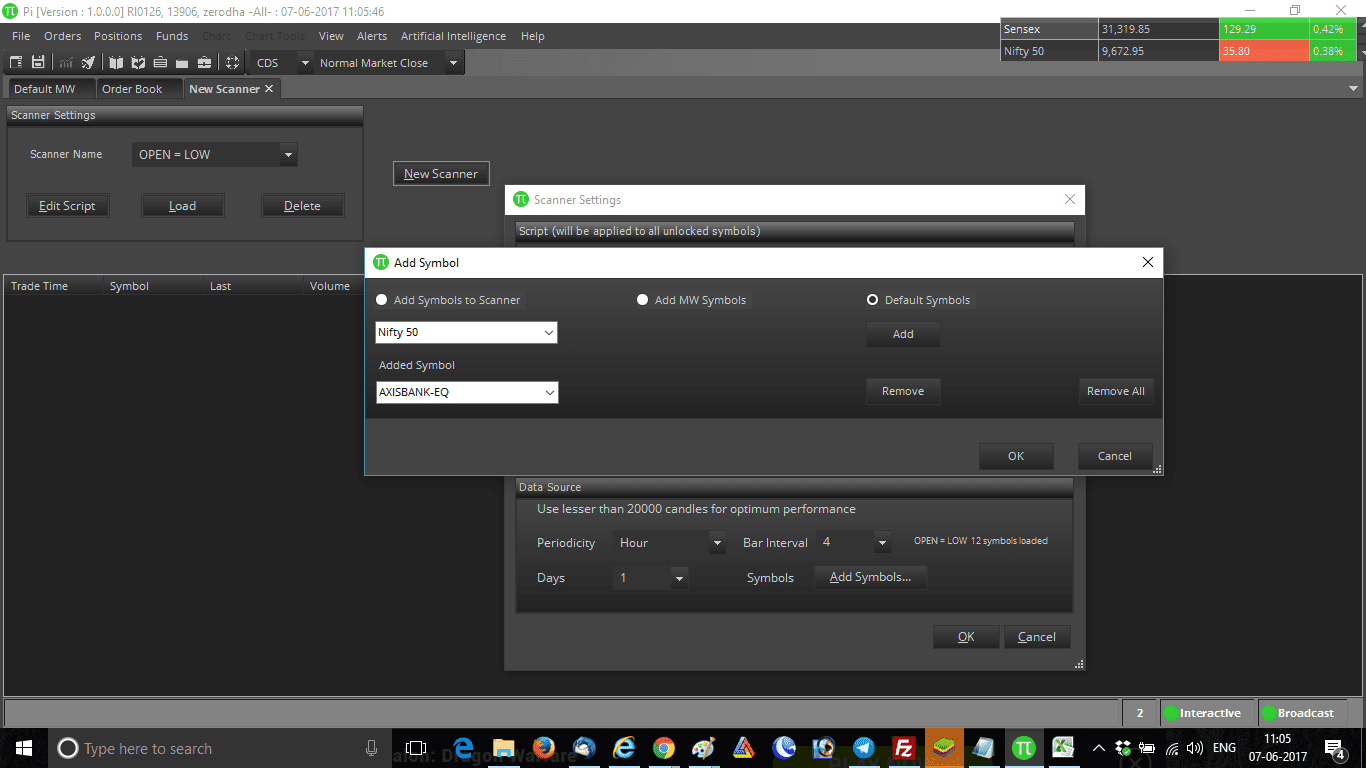
Task: Click the Add Symbols... button
Action: (x=871, y=577)
